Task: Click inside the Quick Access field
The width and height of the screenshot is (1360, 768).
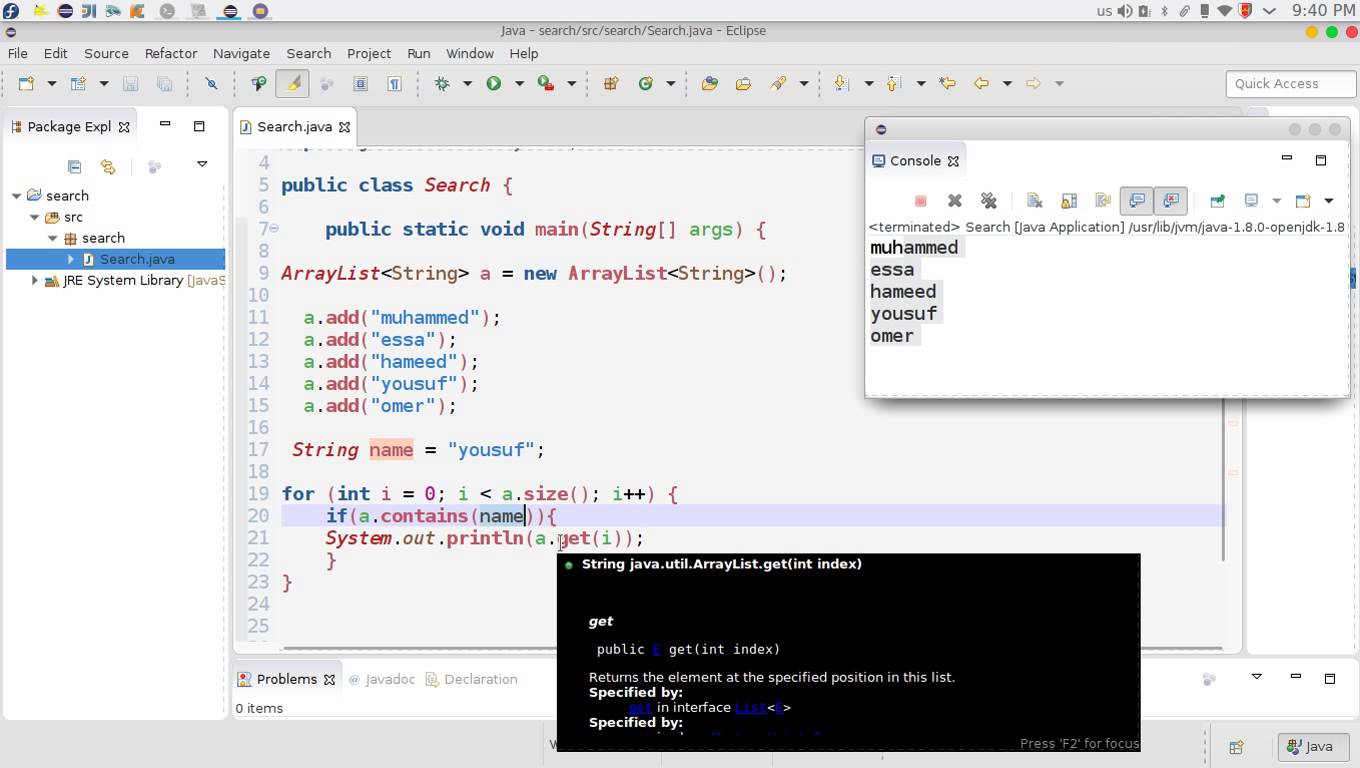Action: (1290, 83)
